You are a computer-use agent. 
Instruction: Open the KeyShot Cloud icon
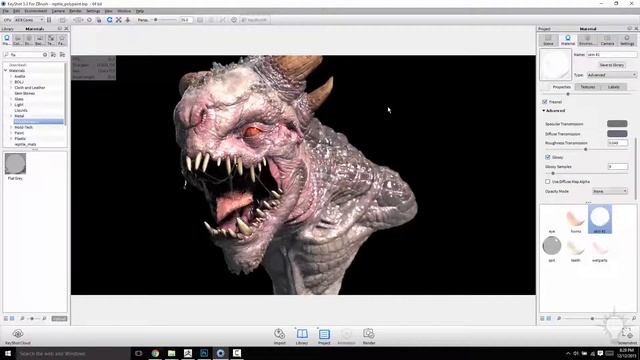coord(18,334)
